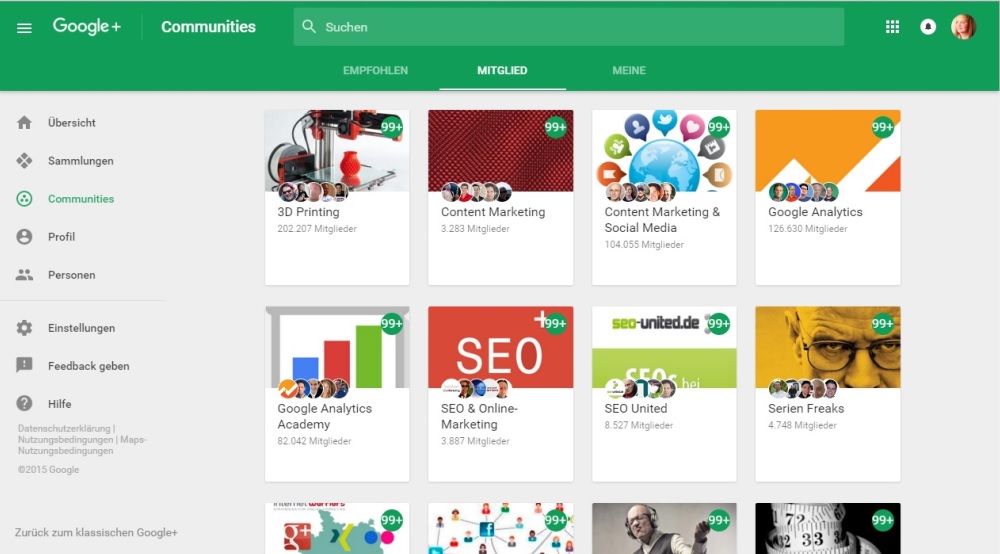Open the Google apps grid

tap(893, 27)
